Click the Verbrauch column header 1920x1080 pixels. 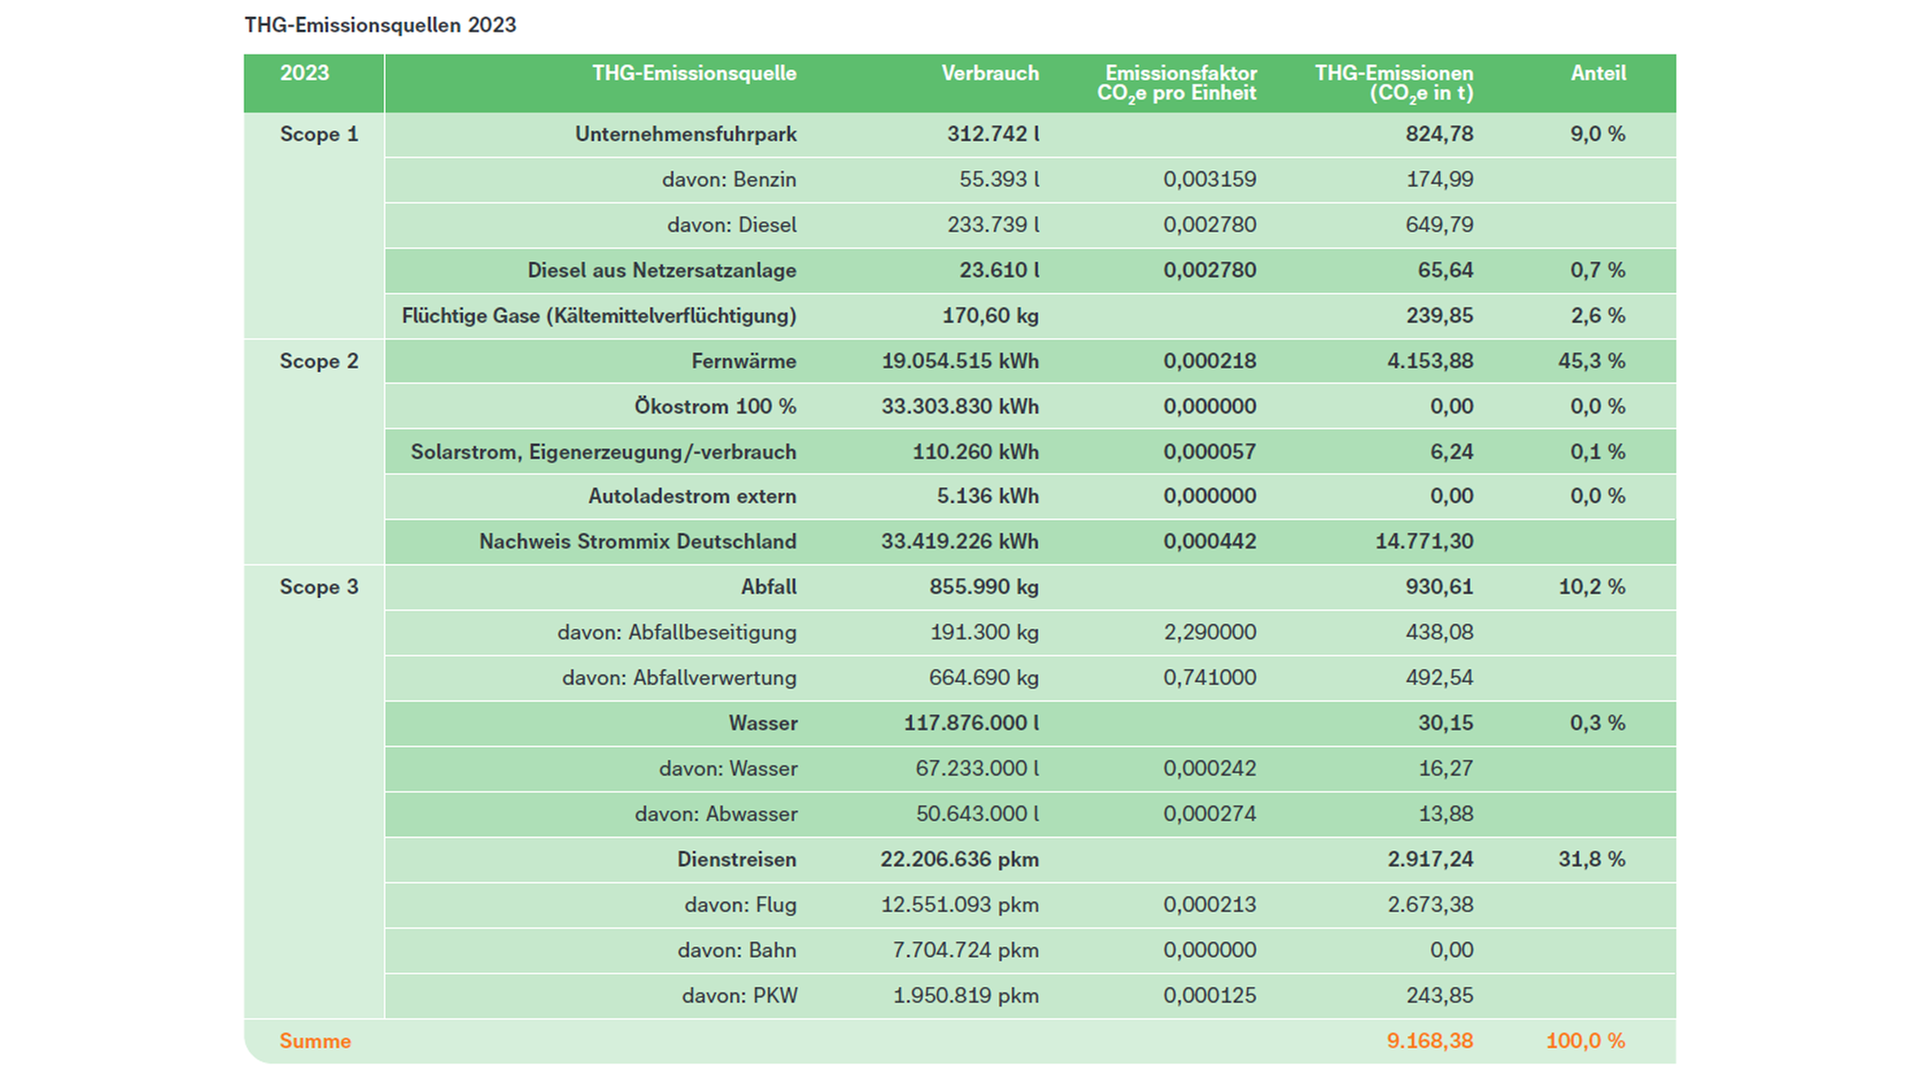[x=989, y=73]
